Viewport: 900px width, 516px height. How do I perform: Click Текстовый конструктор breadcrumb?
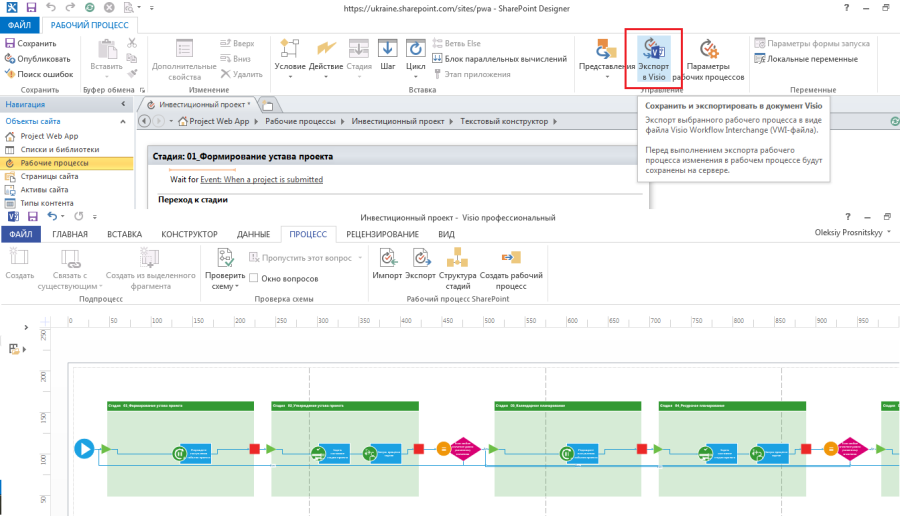[504, 121]
